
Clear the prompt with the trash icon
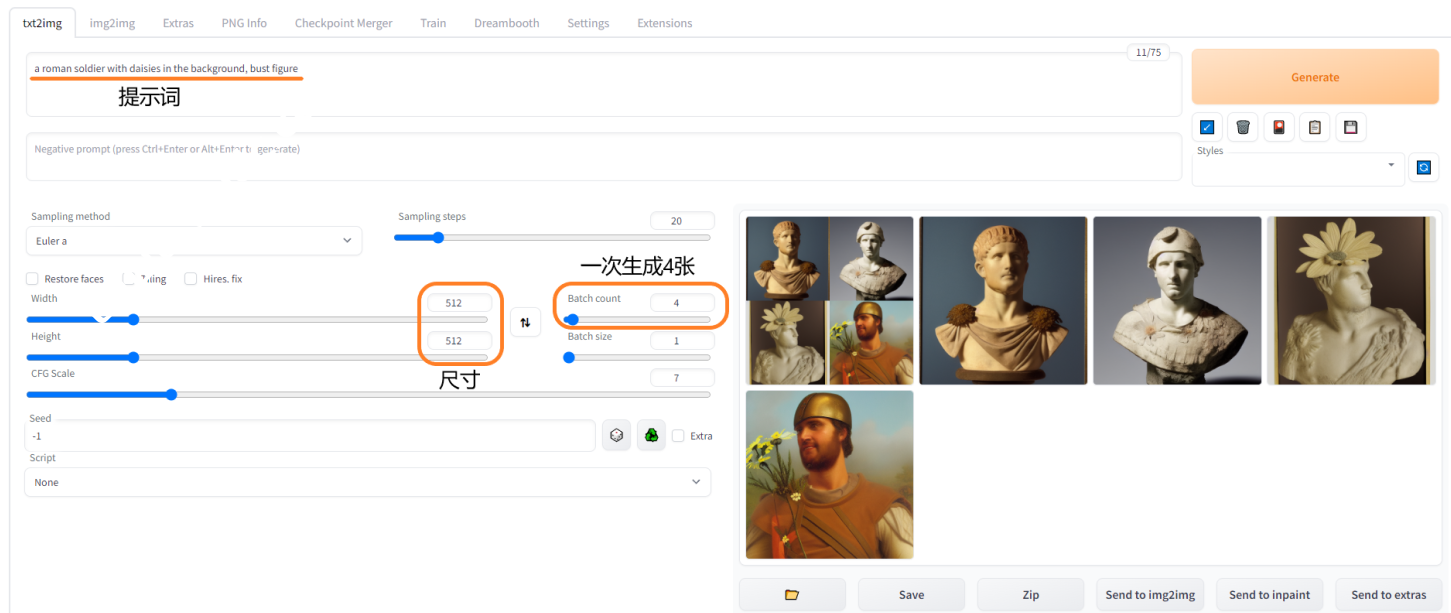(x=1242, y=127)
